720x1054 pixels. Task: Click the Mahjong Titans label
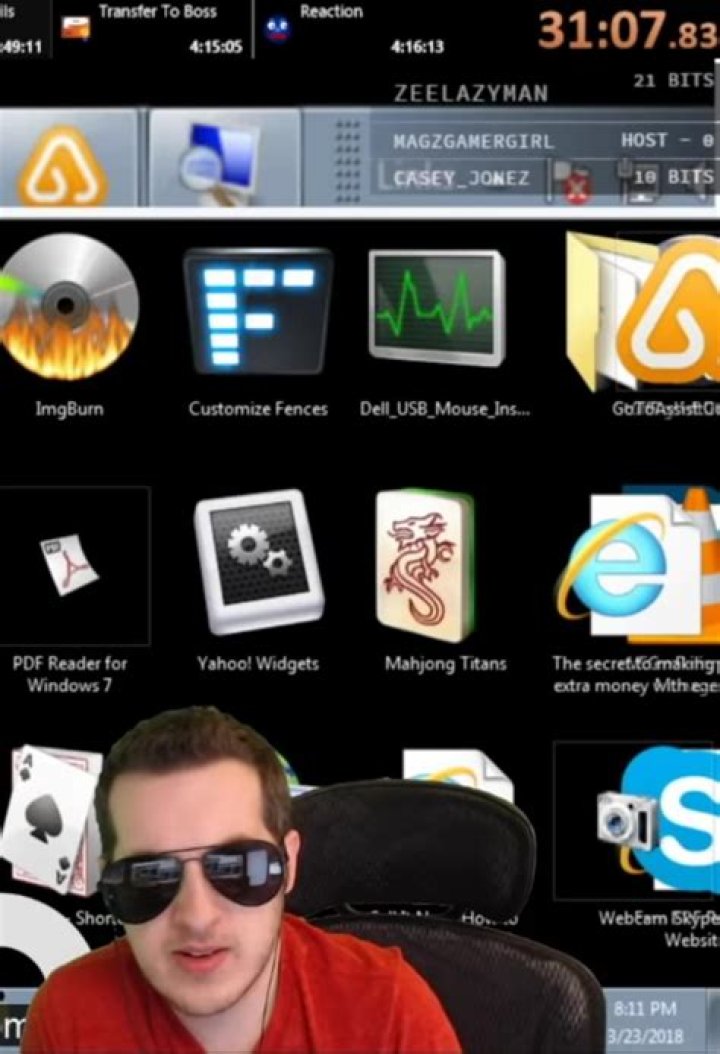(445, 663)
